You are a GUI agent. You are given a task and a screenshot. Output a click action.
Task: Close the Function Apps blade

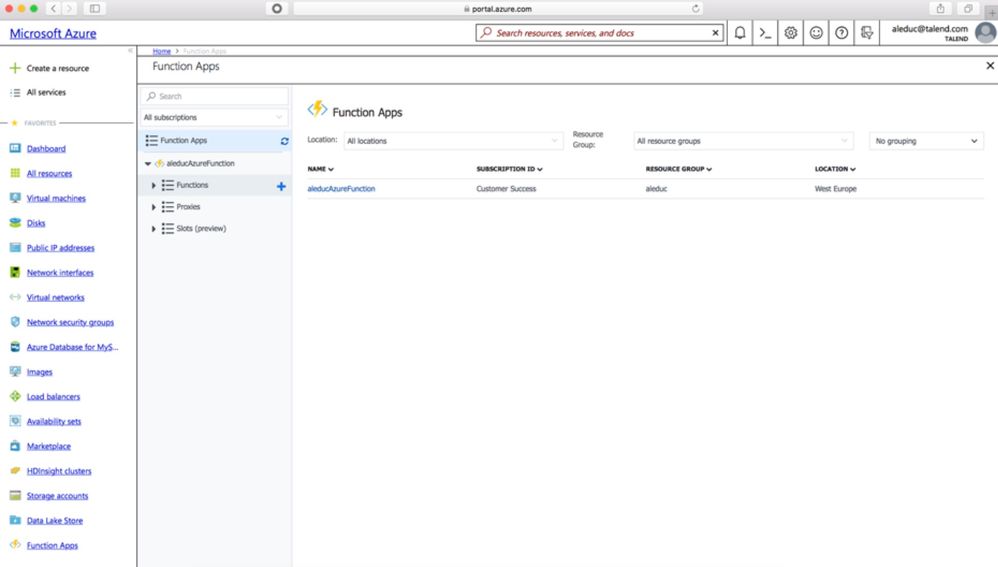click(990, 66)
